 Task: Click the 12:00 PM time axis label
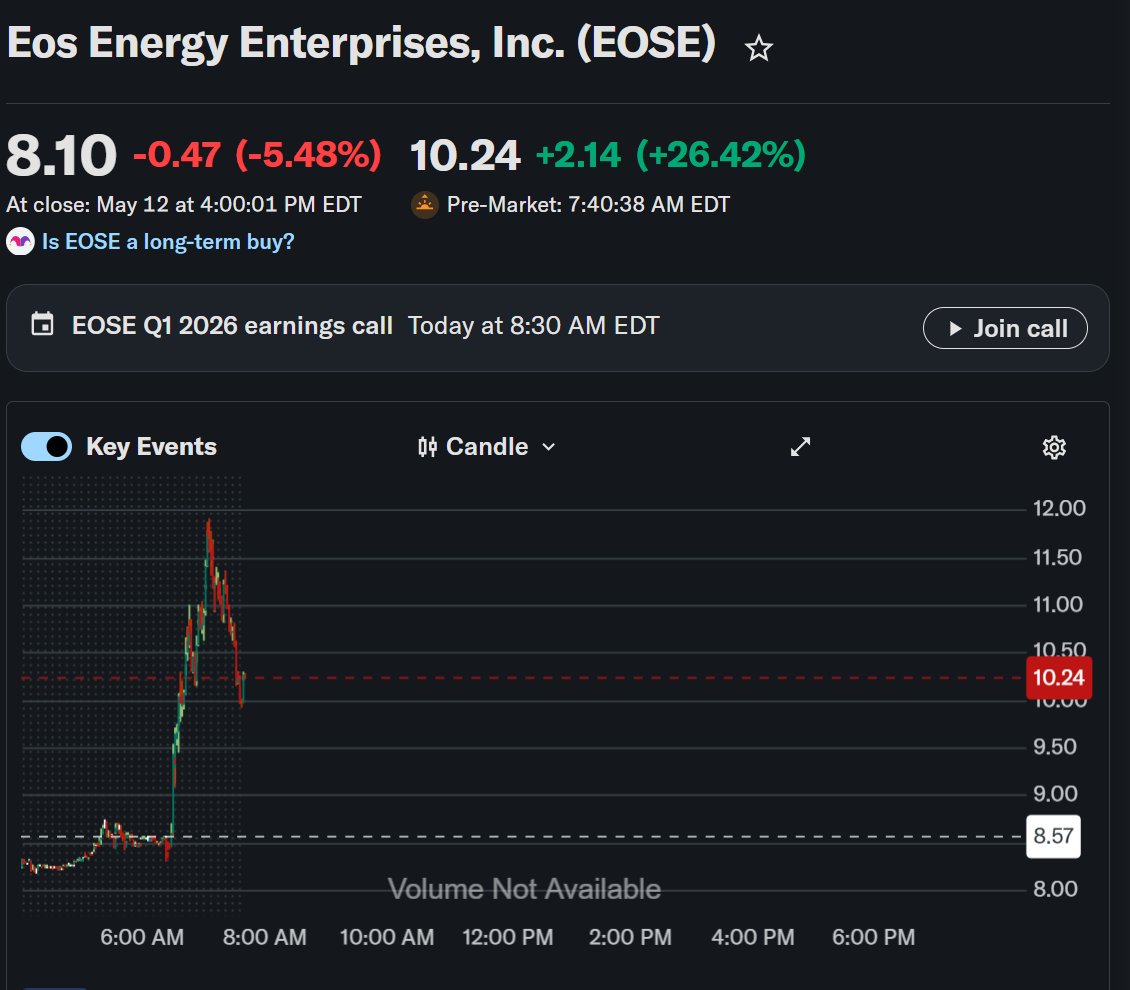click(508, 937)
